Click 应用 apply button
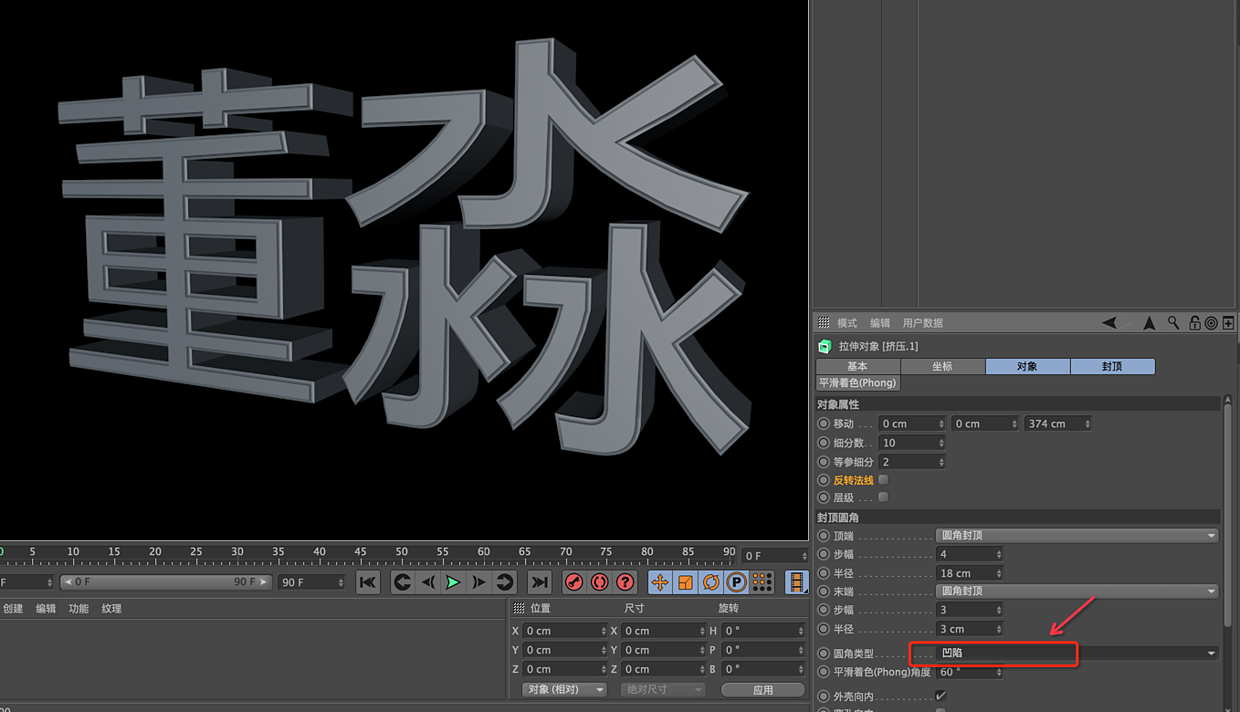1240x712 pixels. coord(763,689)
